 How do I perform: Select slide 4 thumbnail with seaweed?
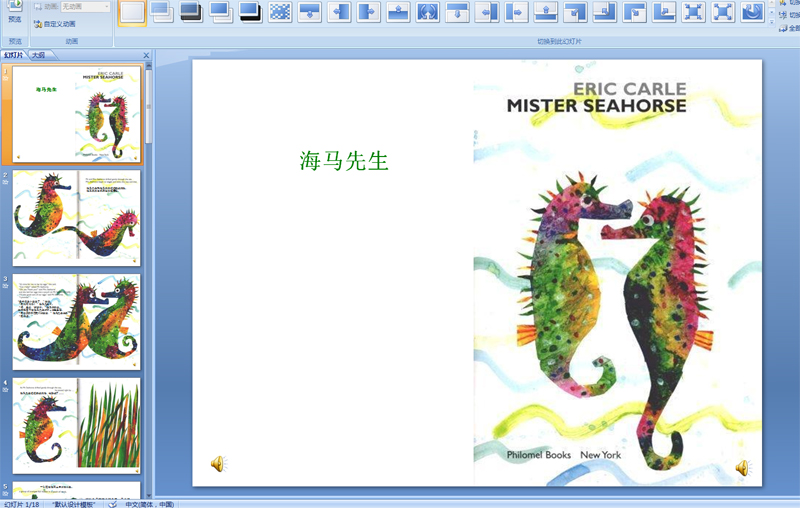77,426
